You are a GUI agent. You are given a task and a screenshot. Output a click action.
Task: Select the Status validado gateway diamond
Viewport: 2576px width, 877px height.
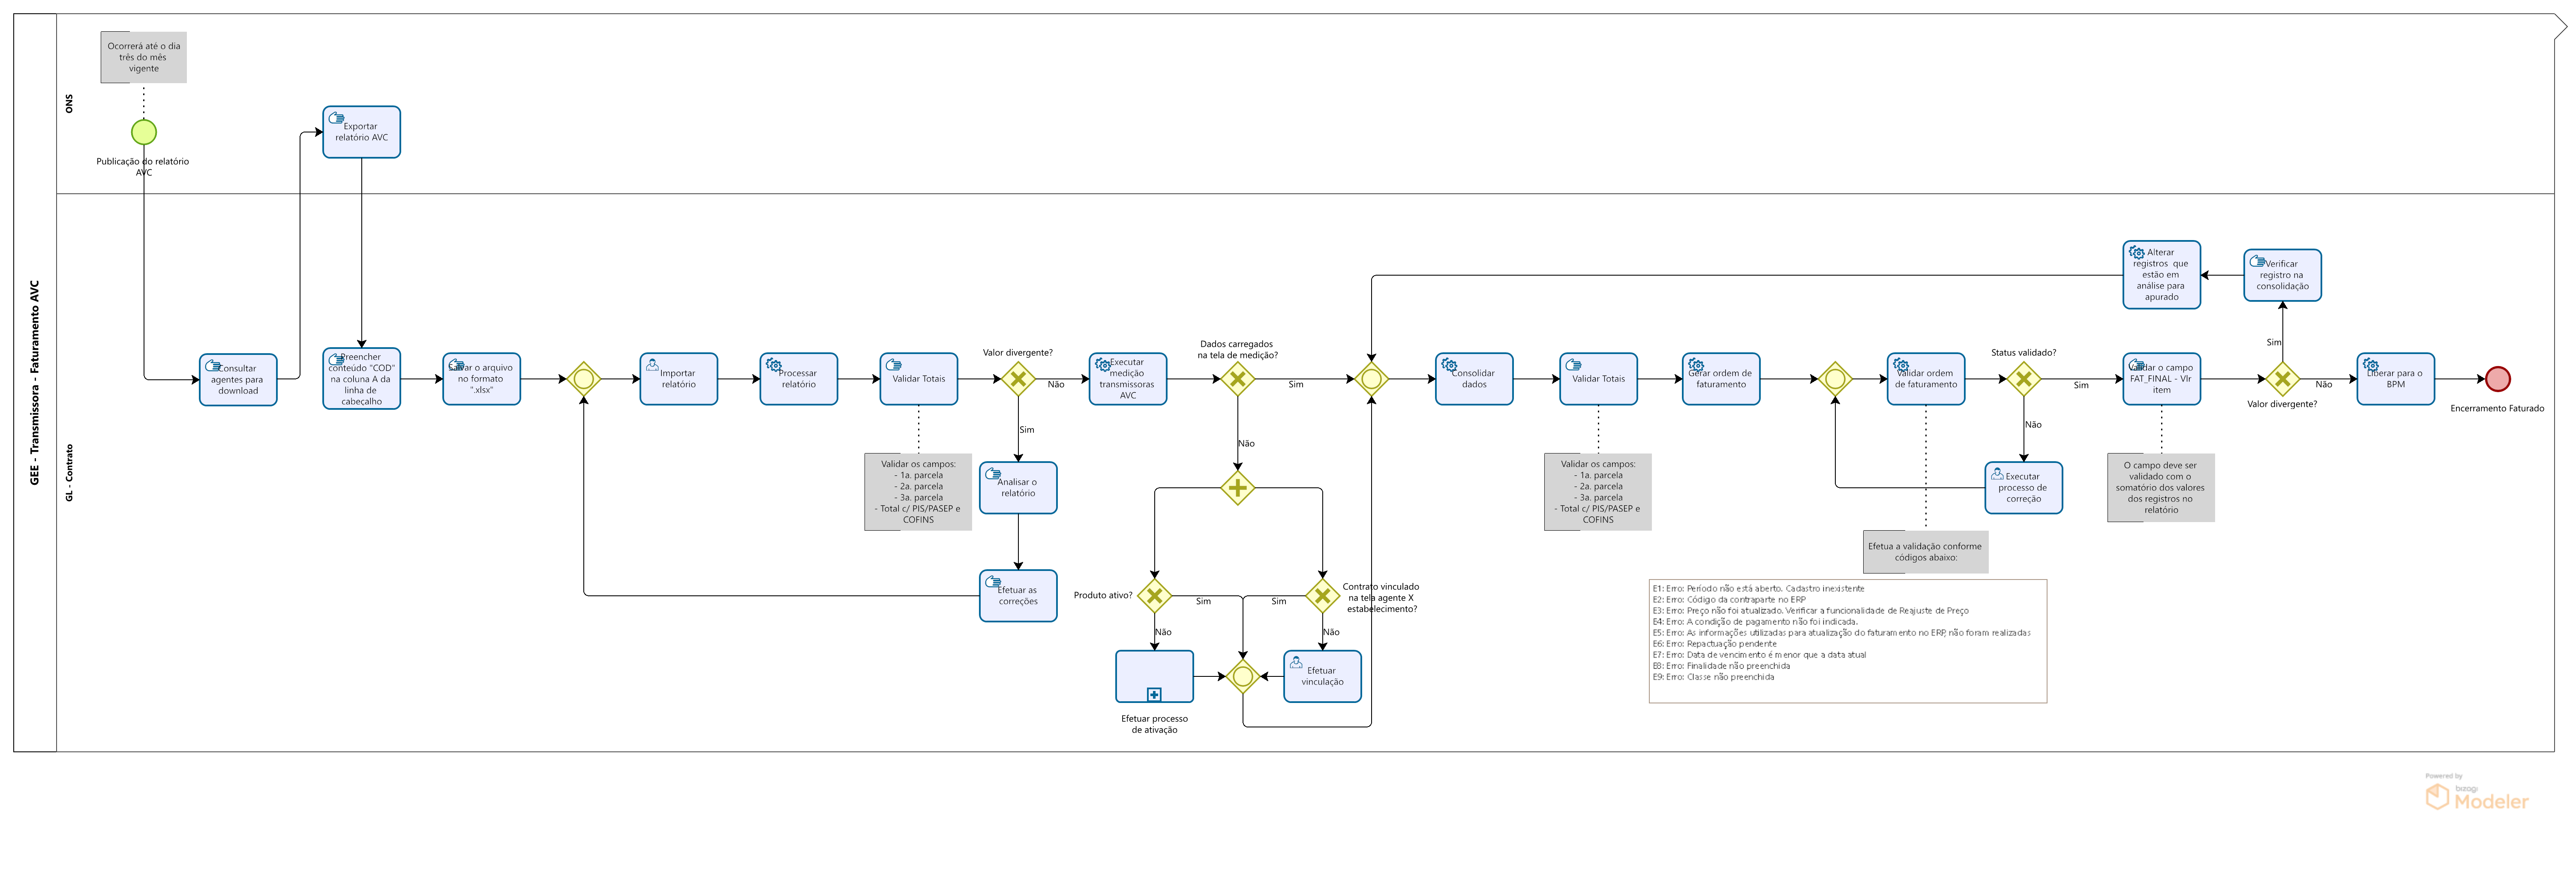pyautogui.click(x=2023, y=379)
